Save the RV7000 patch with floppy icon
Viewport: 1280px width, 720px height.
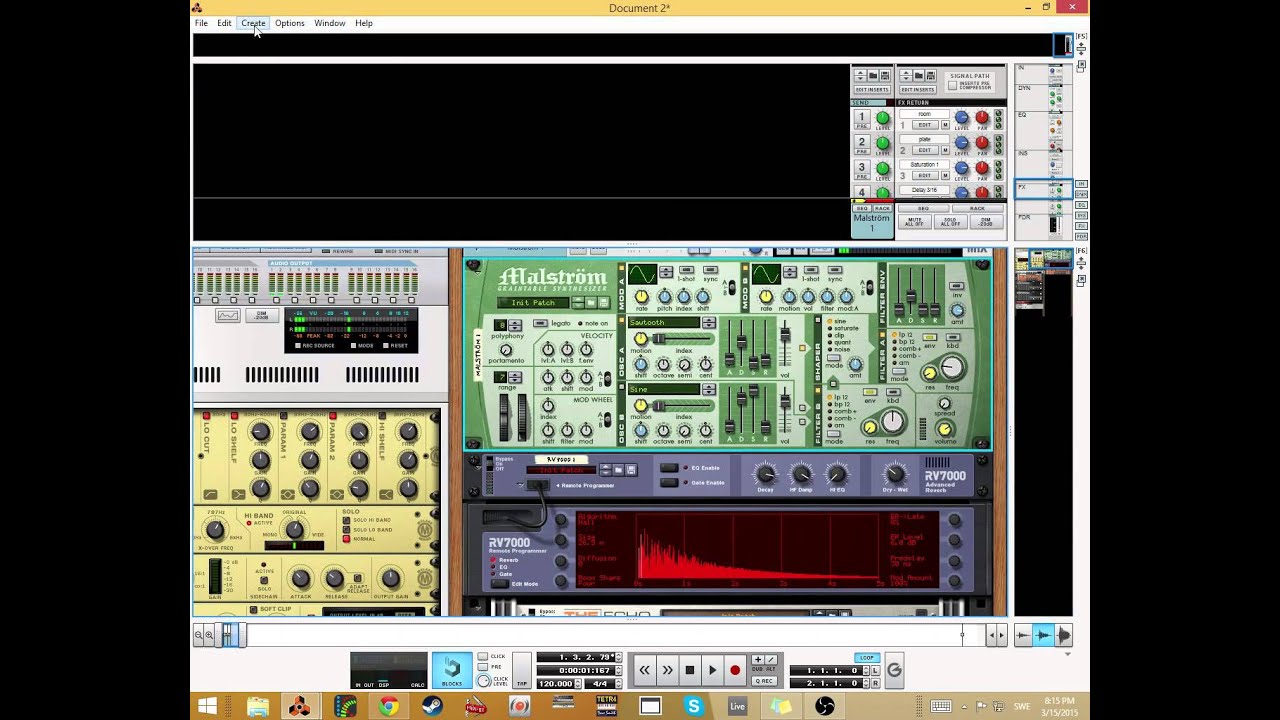(631, 469)
